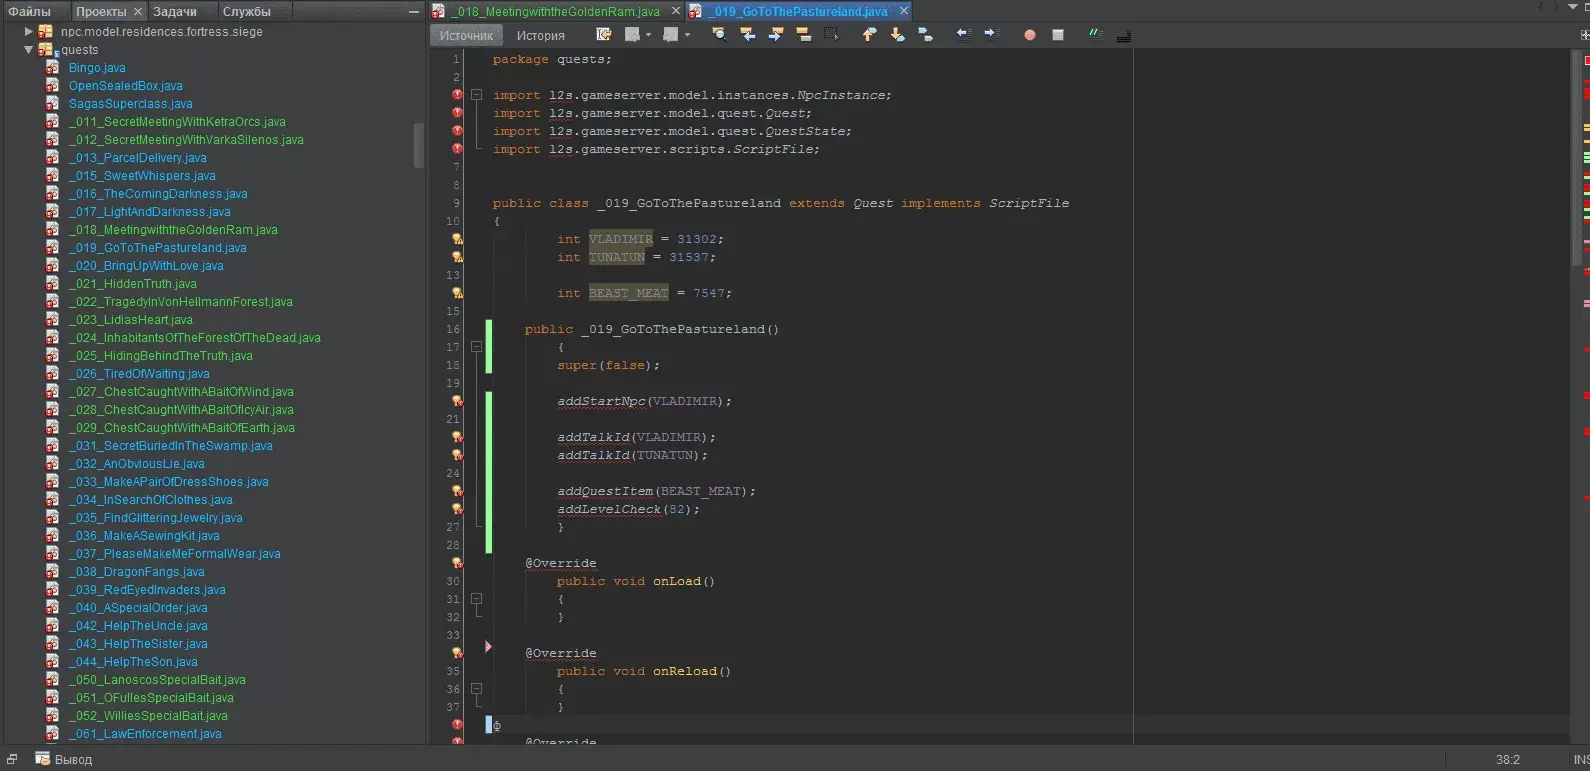
Task: Close _019_GoToThePastureland.java tab
Action: (x=904, y=11)
